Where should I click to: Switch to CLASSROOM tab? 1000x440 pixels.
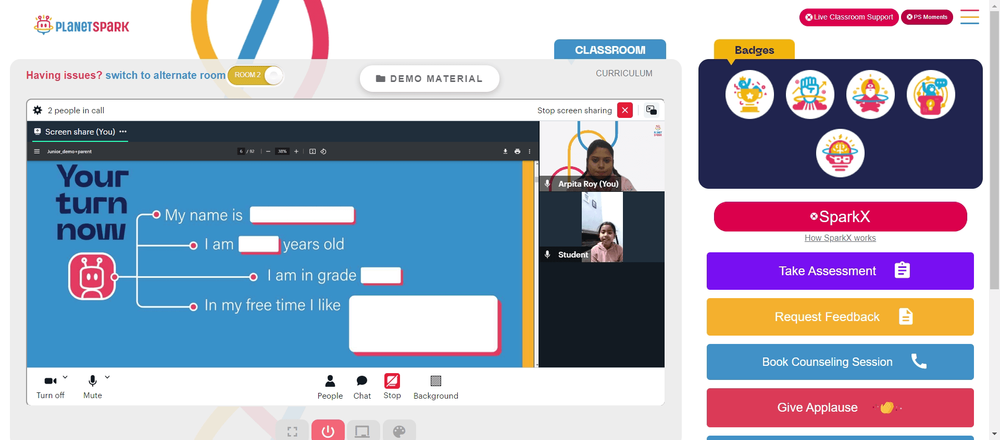tap(610, 50)
